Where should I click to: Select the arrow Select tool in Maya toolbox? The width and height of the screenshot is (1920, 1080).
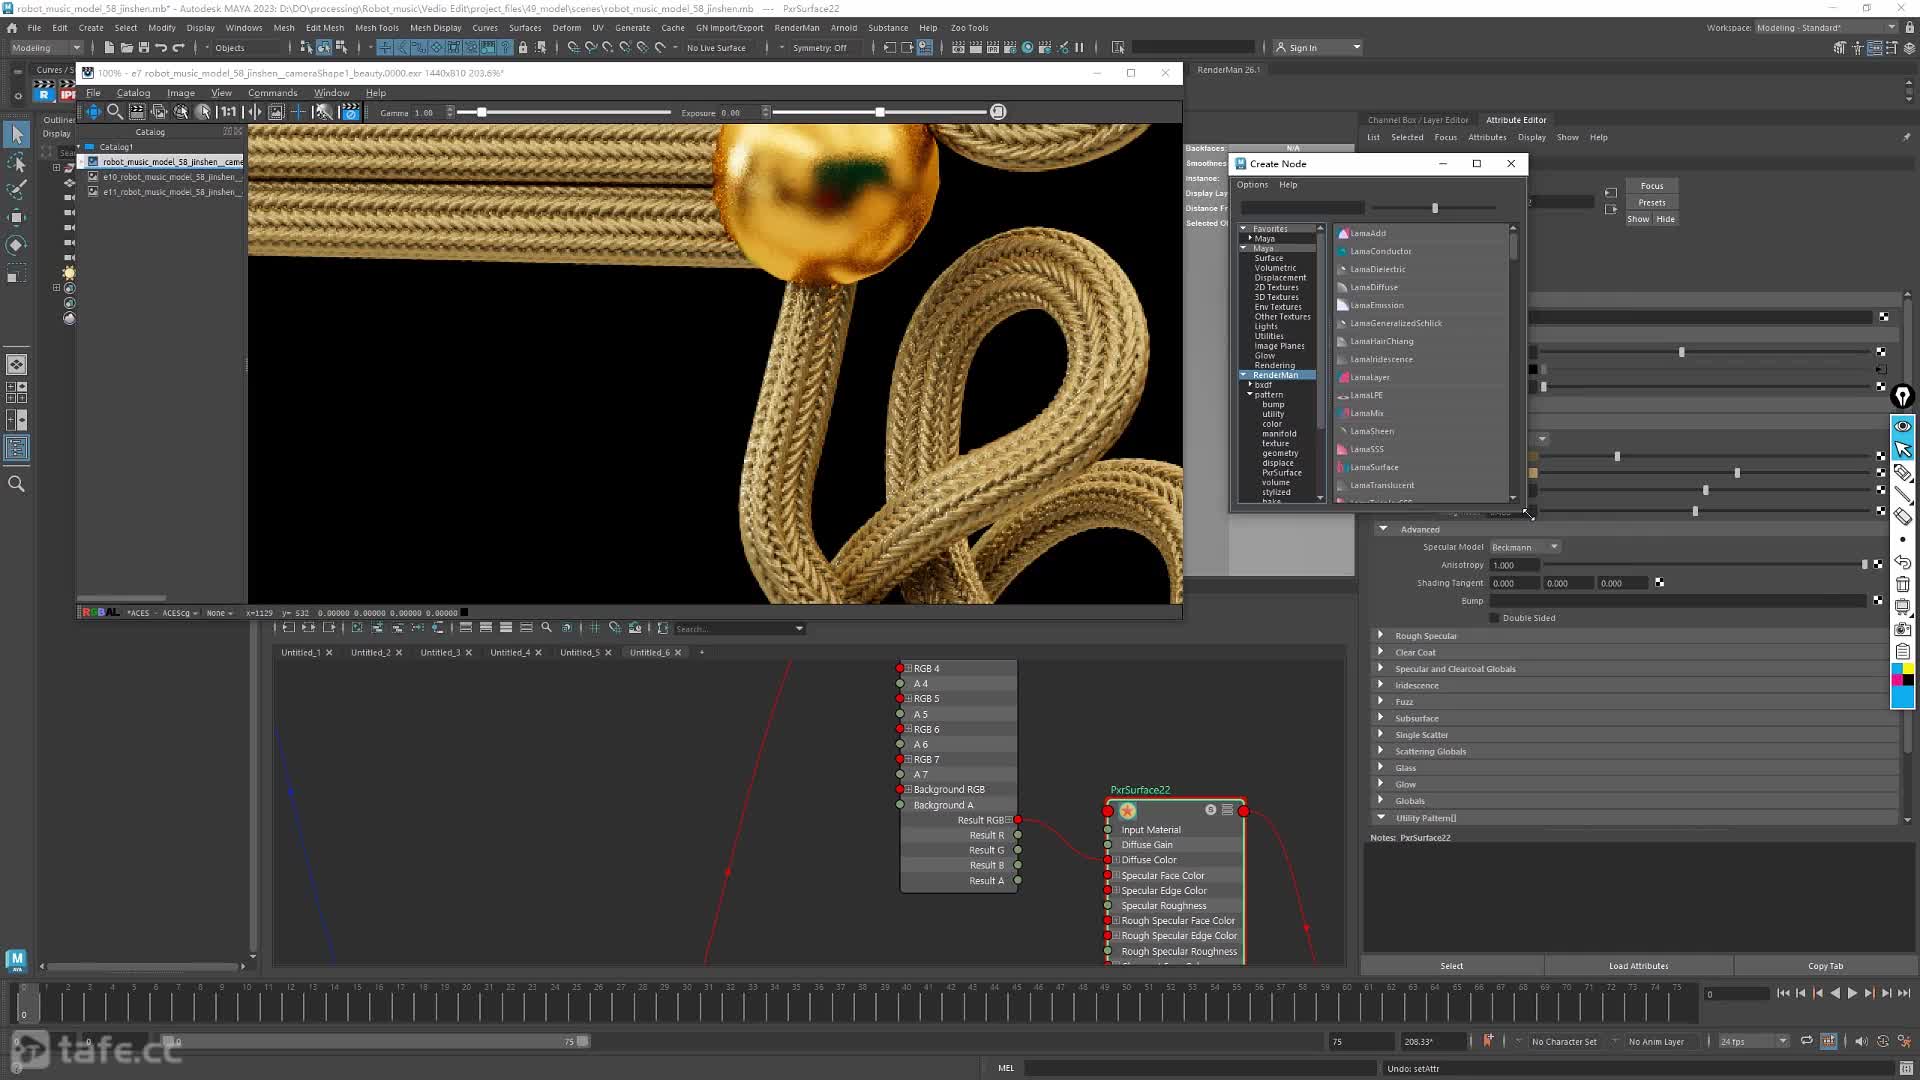point(17,134)
